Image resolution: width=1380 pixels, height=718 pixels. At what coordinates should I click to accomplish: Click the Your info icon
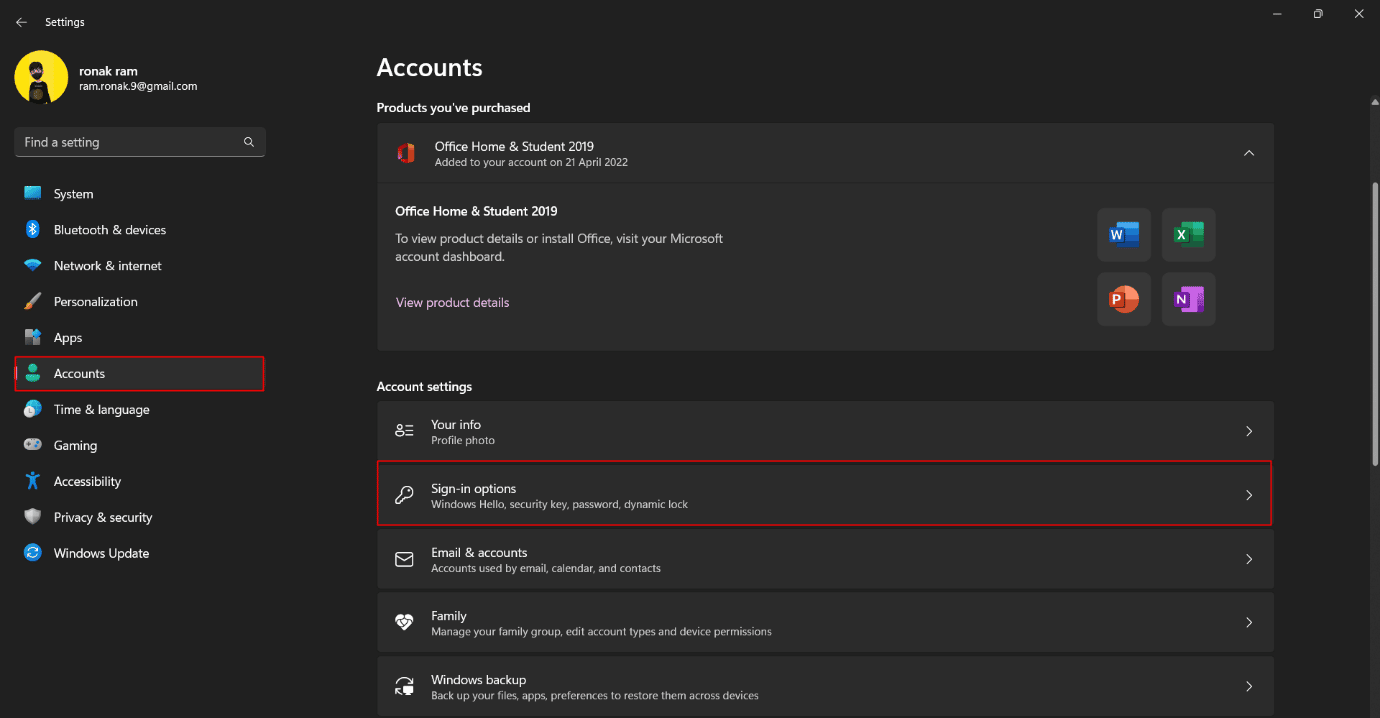click(404, 431)
